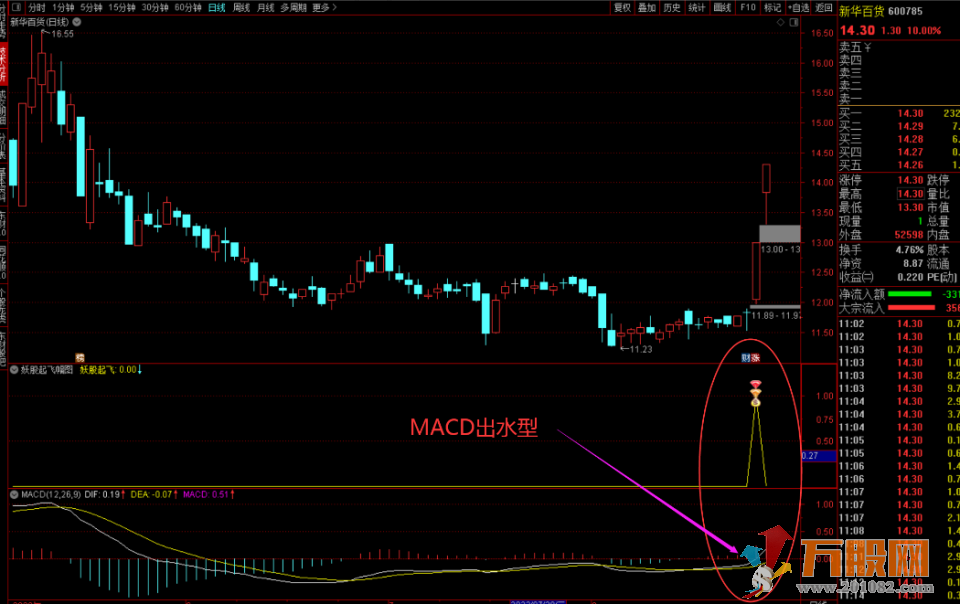This screenshot has height=604, width=960.
Task: Click the green 净流入额 bar
Action: [x=909, y=294]
